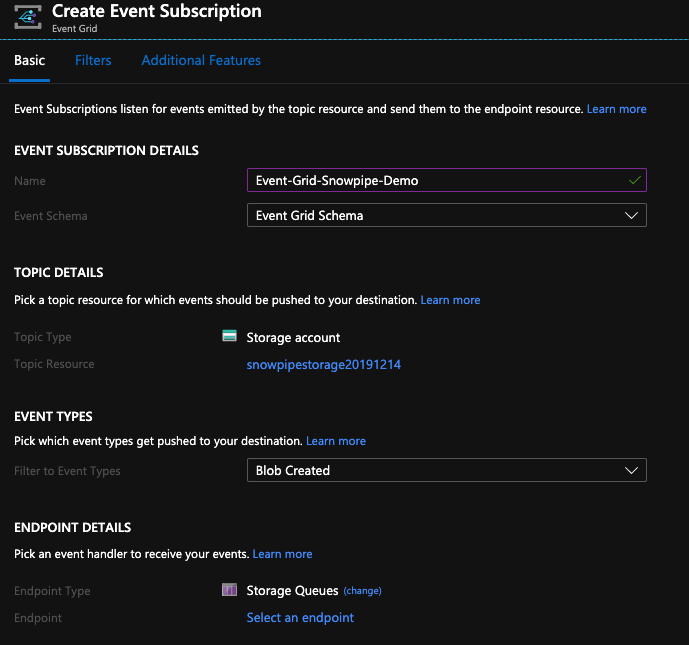Viewport: 689px width, 645px height.
Task: Click the Name field label
Action: click(x=30, y=181)
